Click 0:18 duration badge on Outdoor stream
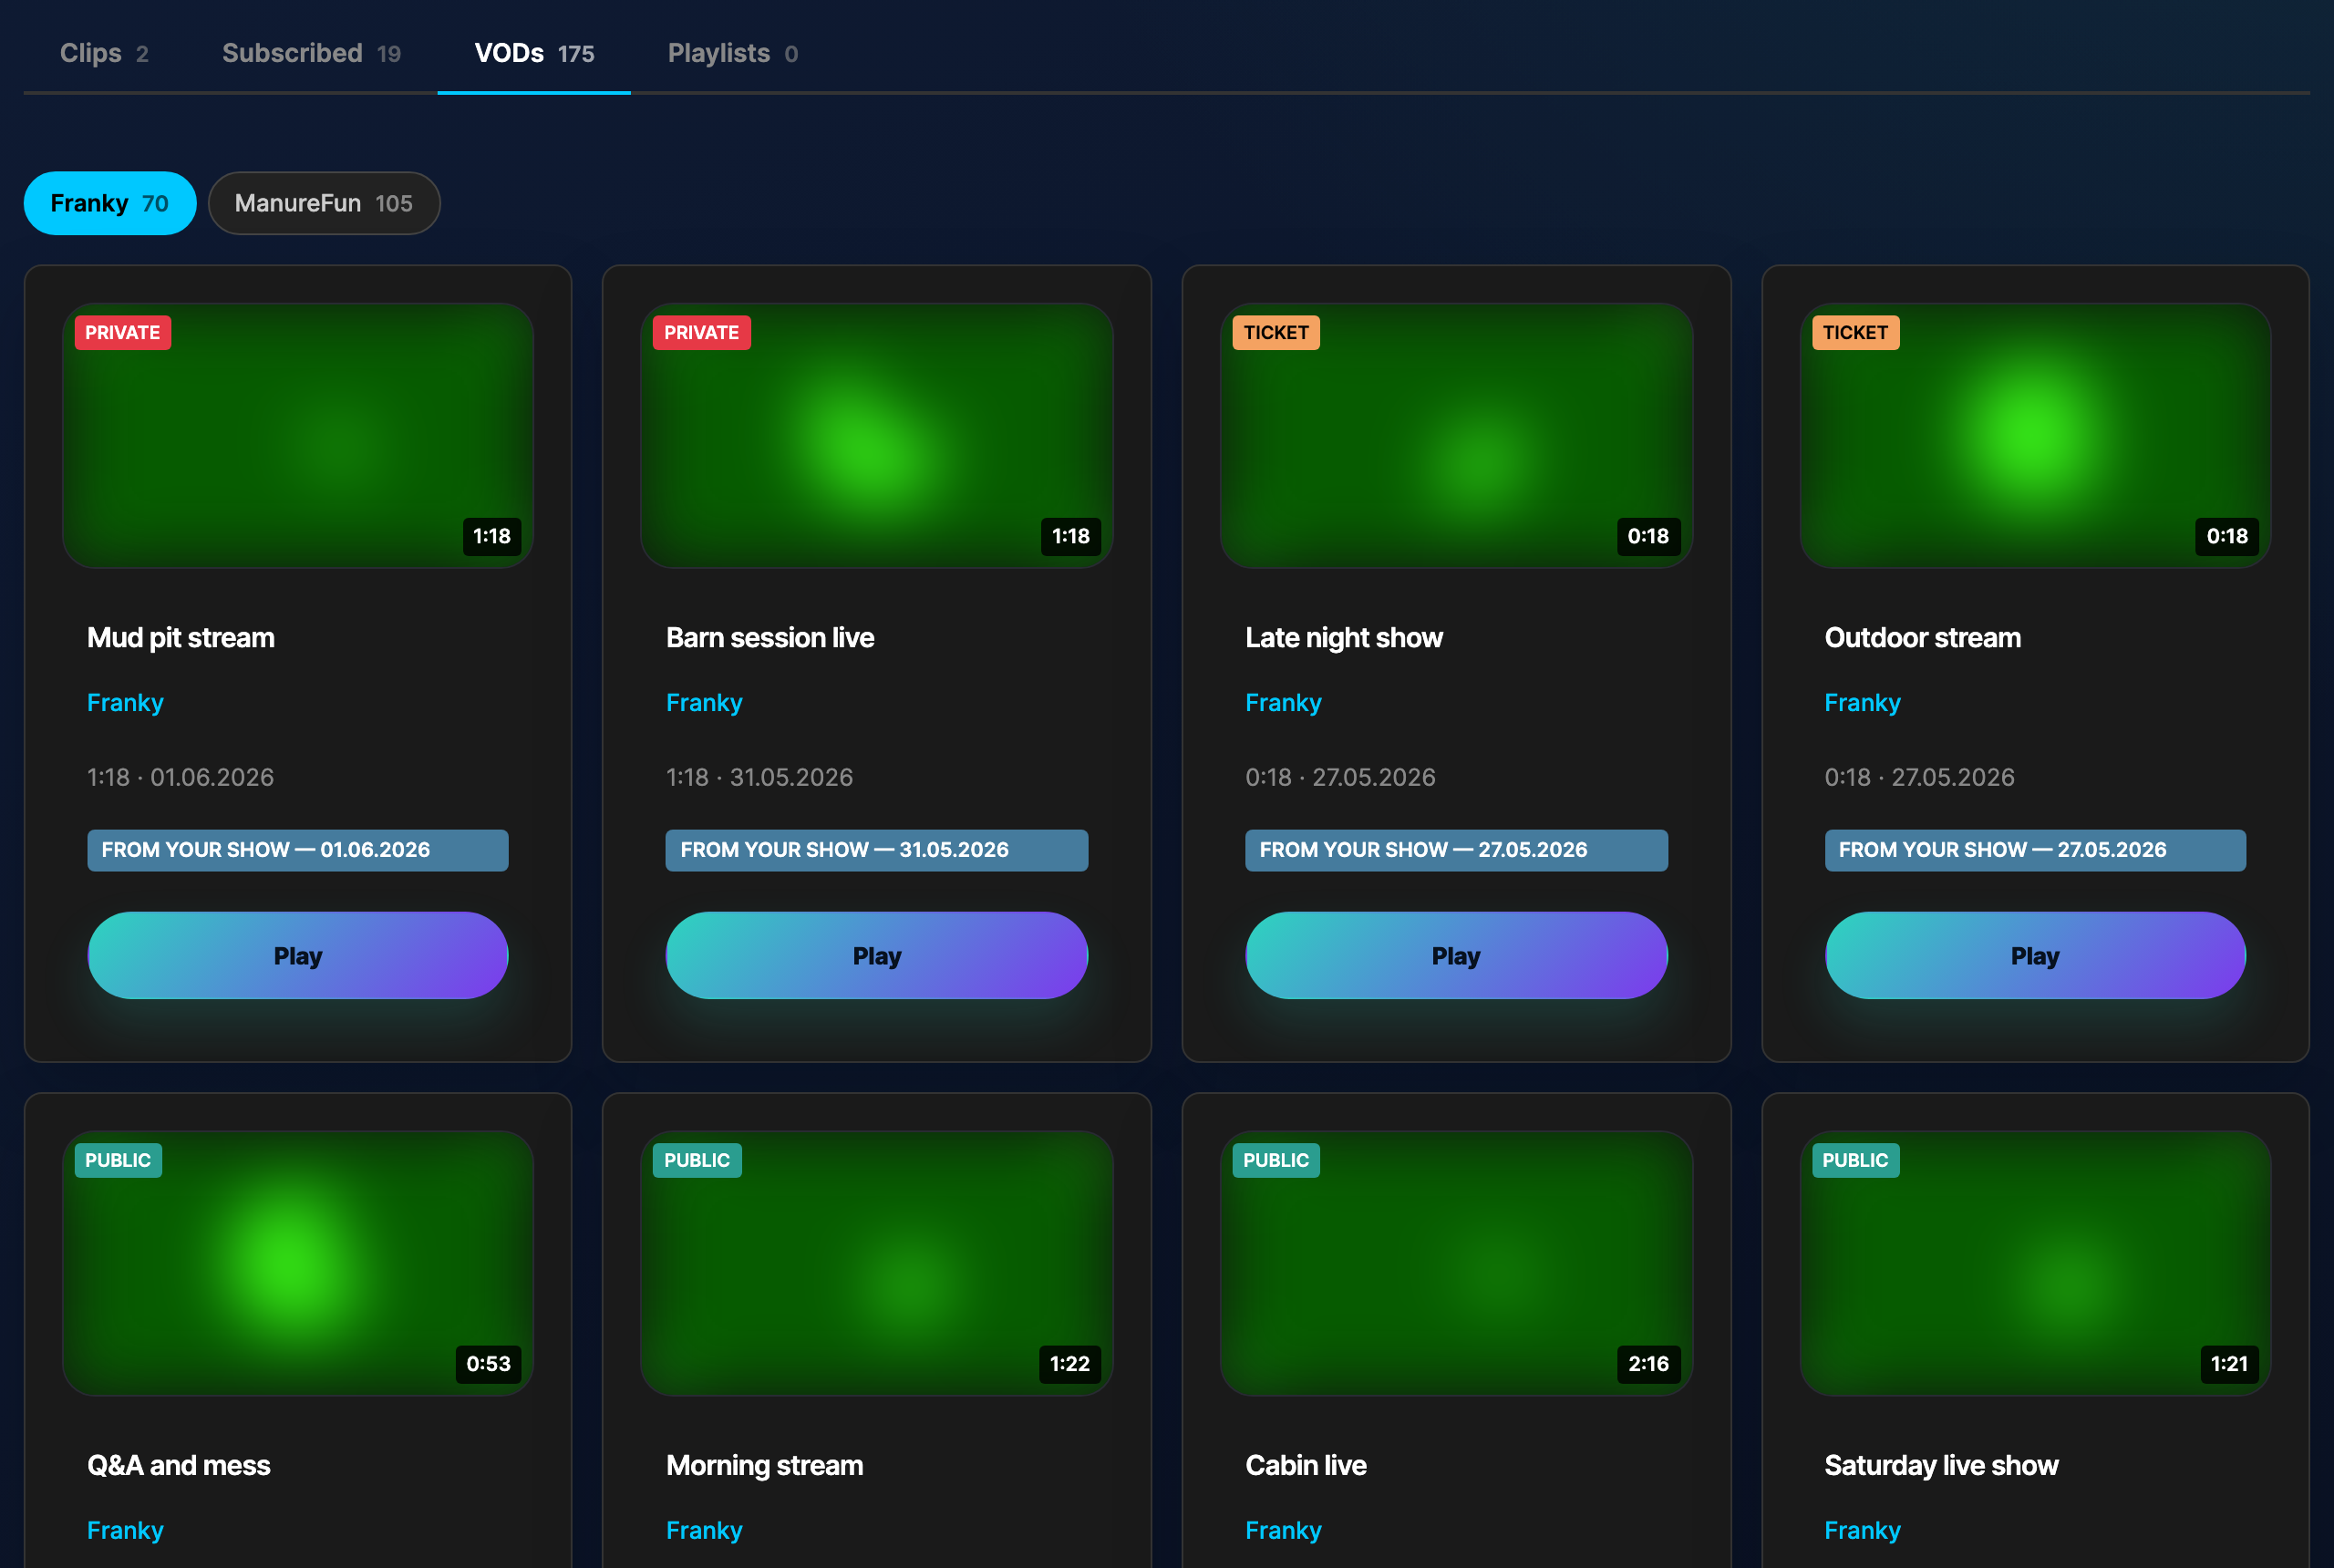This screenshot has height=1568, width=2334. [x=2227, y=537]
